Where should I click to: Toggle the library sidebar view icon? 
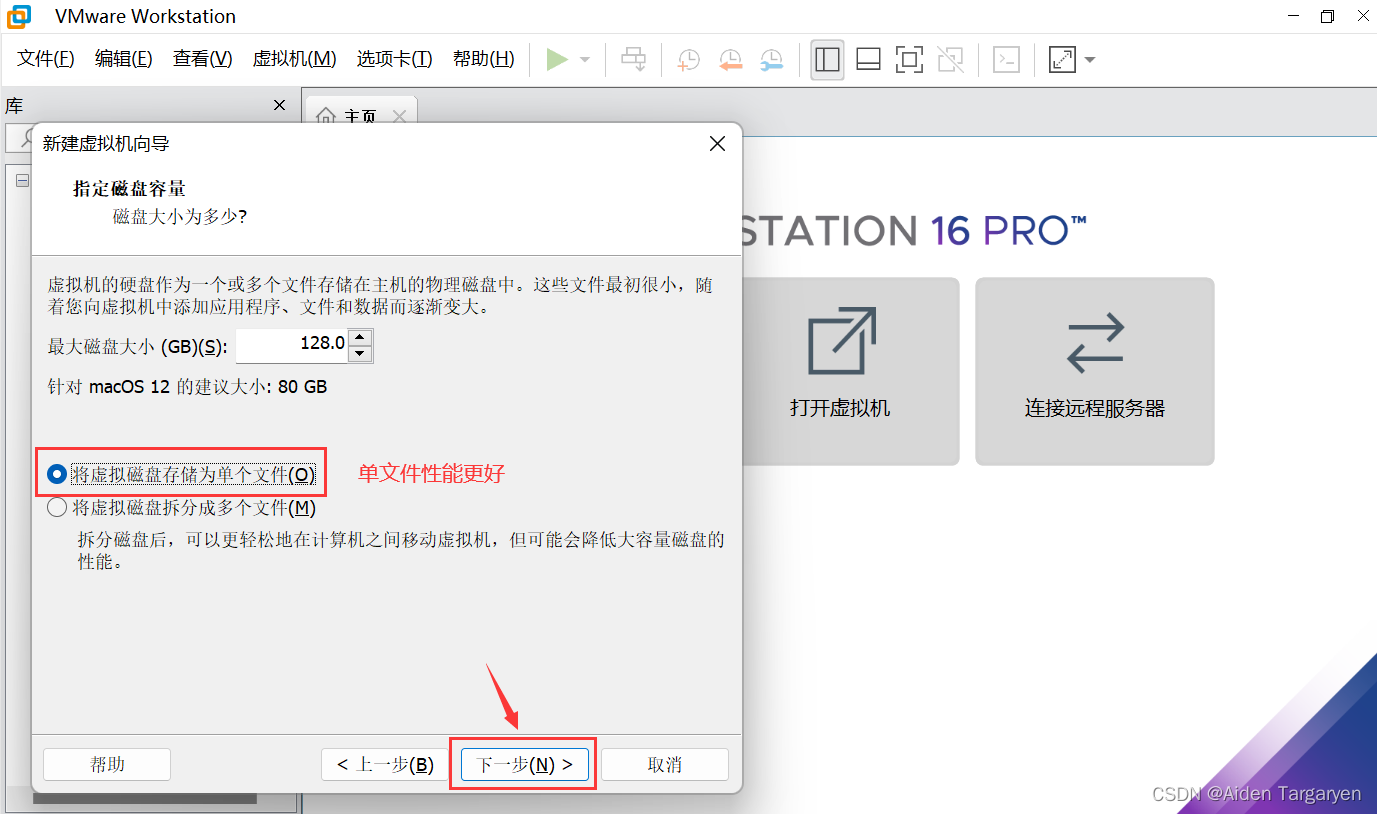827,60
